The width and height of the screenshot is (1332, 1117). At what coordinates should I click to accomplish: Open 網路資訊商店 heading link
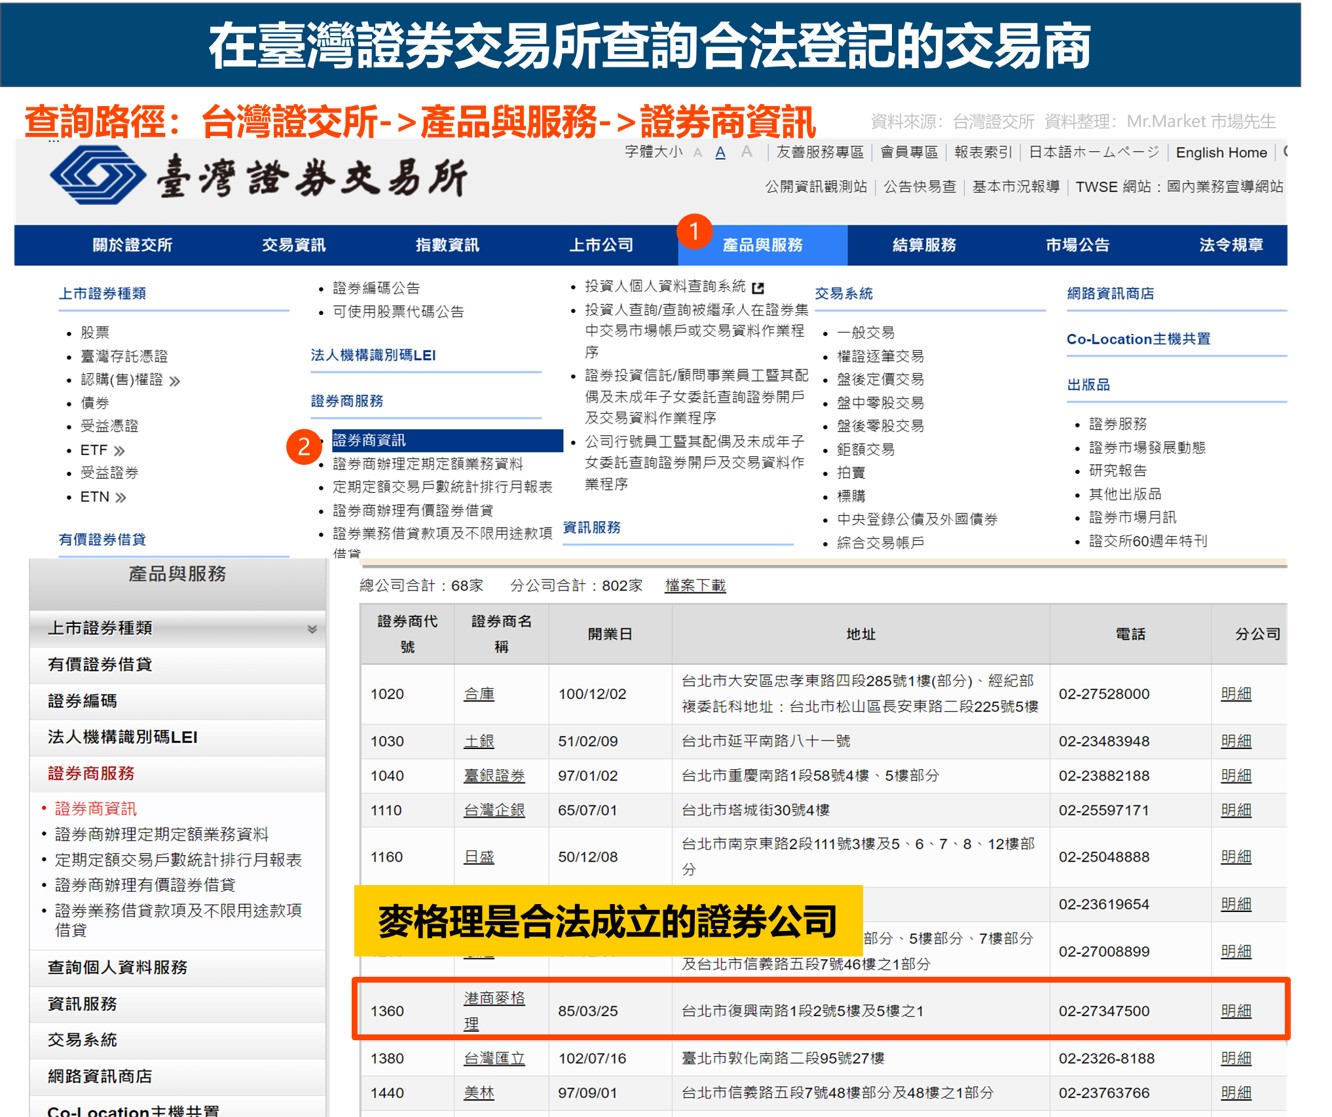click(1110, 294)
